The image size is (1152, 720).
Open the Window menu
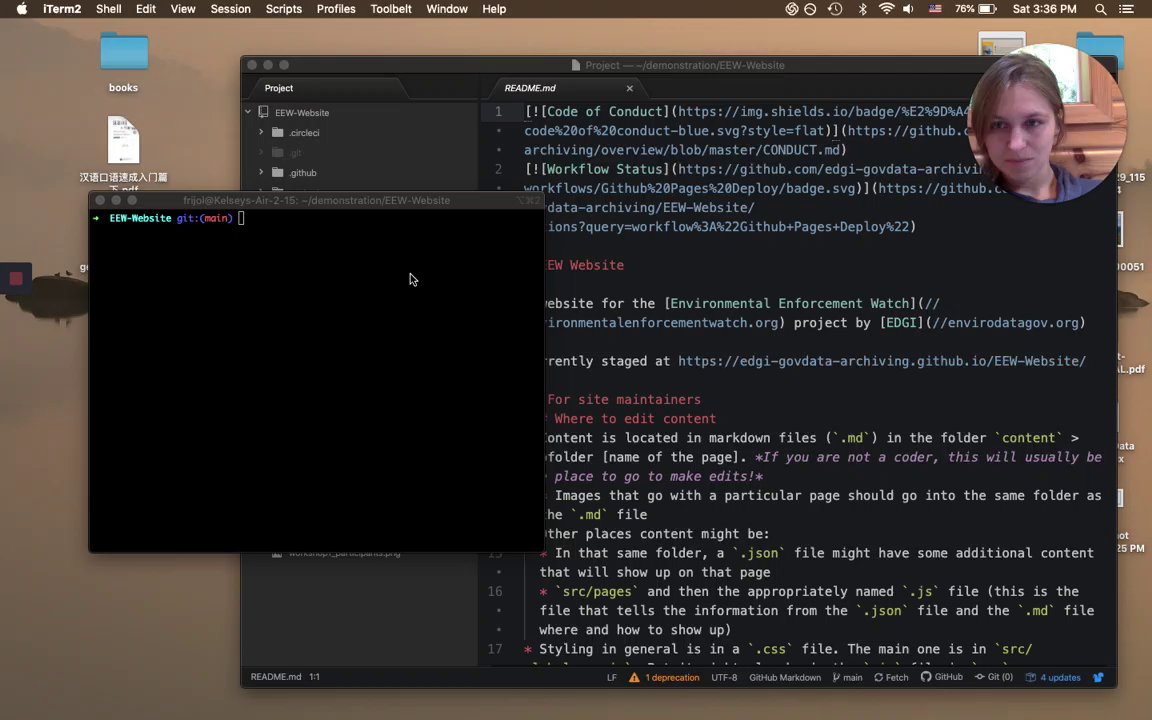pos(447,9)
